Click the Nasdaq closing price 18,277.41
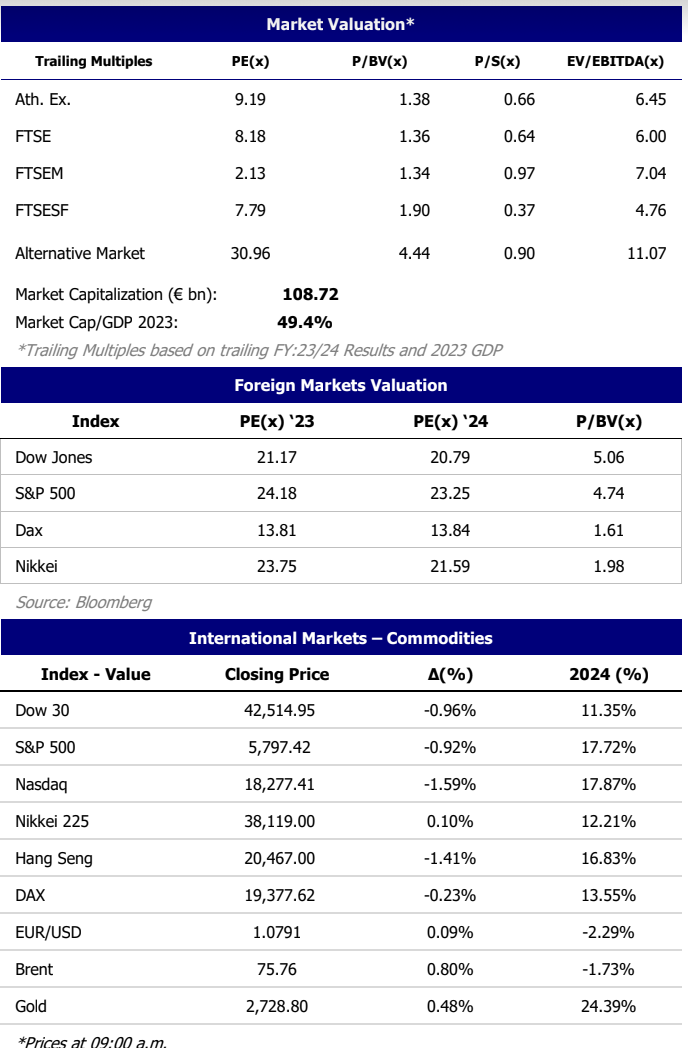This screenshot has height=1048, width=688. [x=280, y=785]
